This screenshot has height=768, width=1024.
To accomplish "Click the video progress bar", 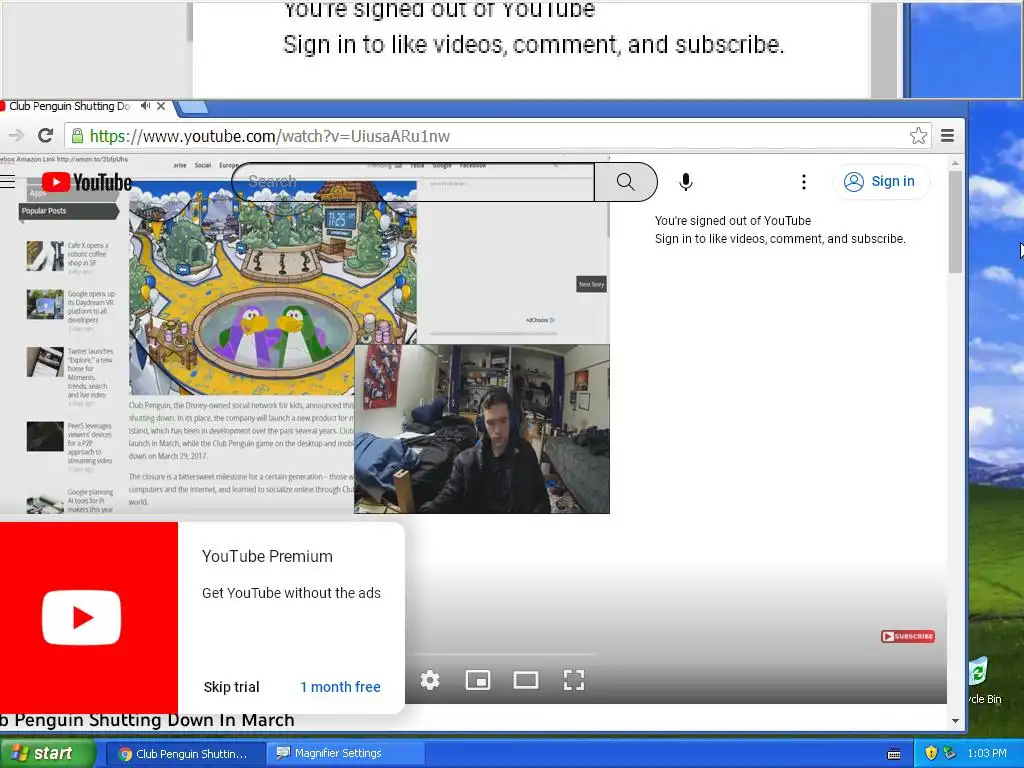I will pos(500,654).
